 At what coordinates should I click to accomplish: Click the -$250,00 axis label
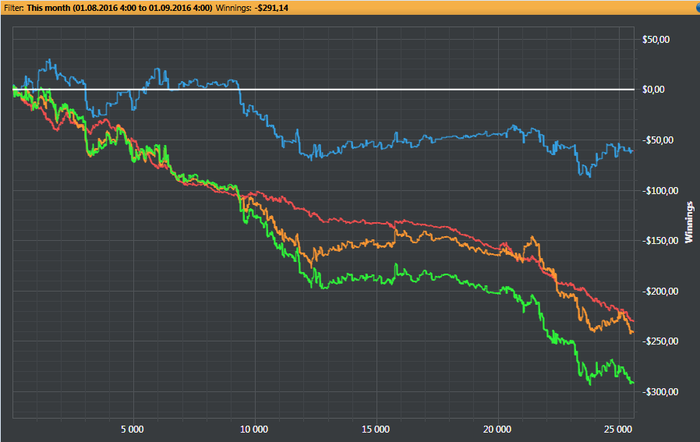[660, 341]
